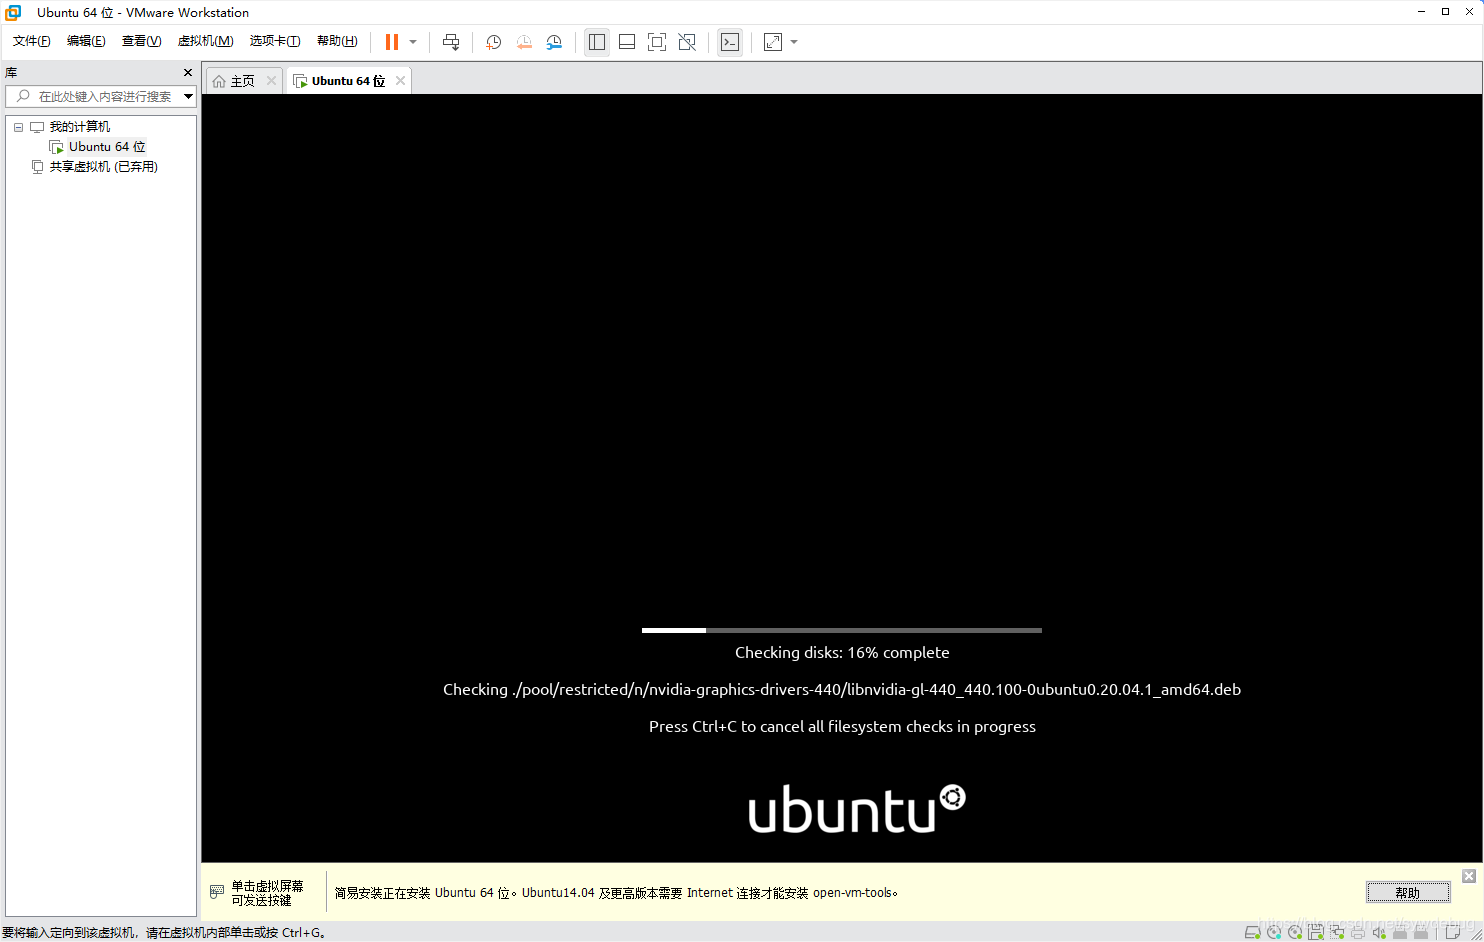This screenshot has height=942, width=1484.
Task: Click 'Press Ctrl+C to cancel' message text
Action: pos(842,727)
